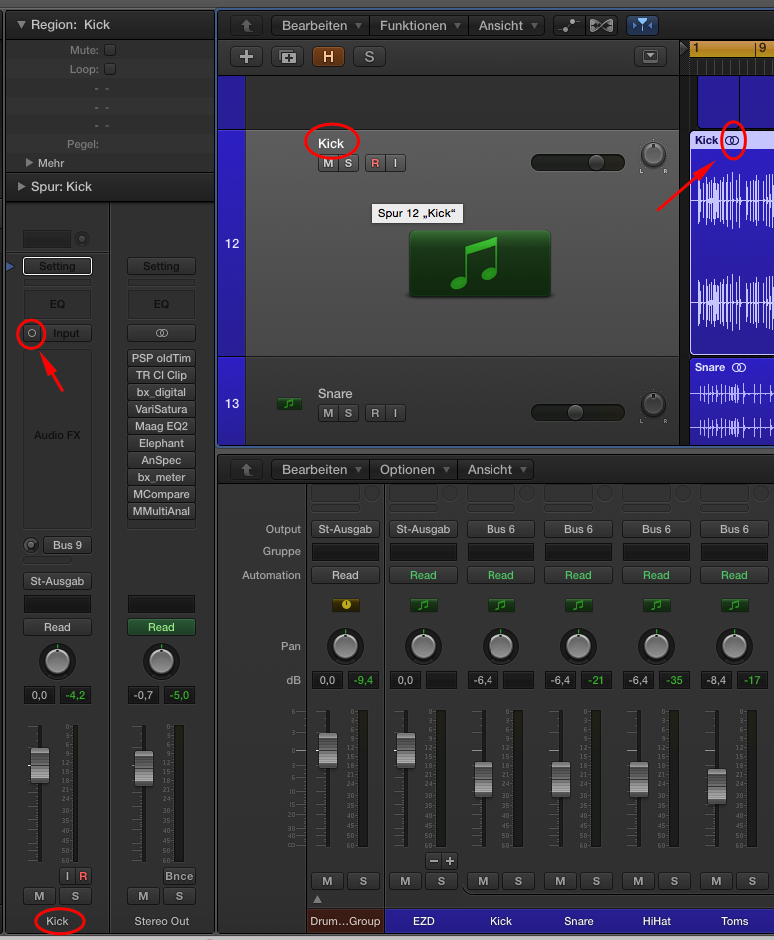Click the small green icon of Snare track
The height and width of the screenshot is (940, 774).
pos(289,403)
